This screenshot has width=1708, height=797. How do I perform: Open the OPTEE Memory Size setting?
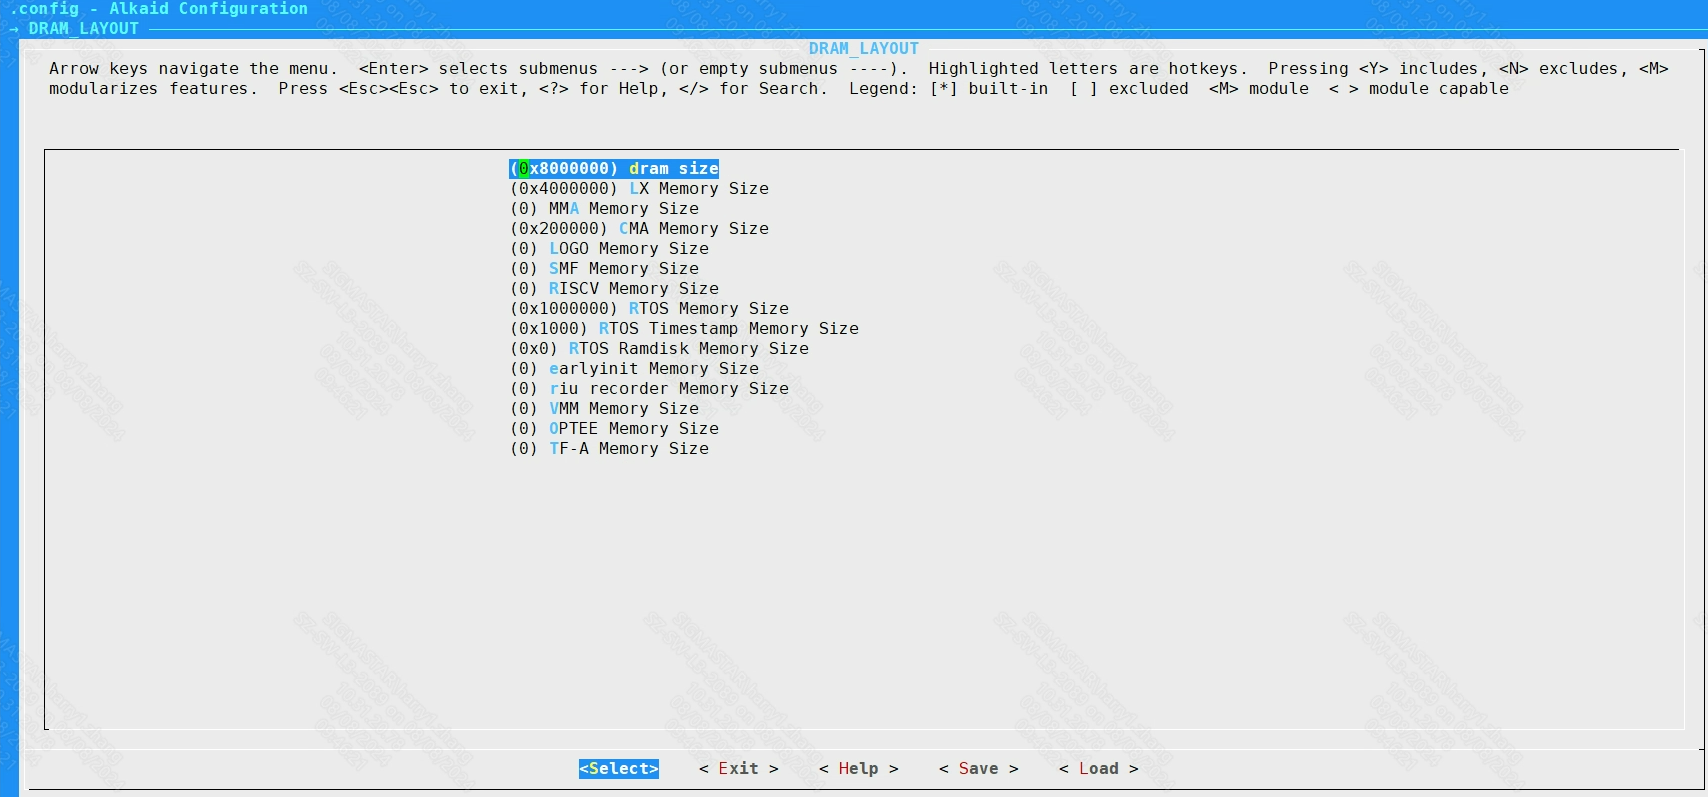[614, 429]
